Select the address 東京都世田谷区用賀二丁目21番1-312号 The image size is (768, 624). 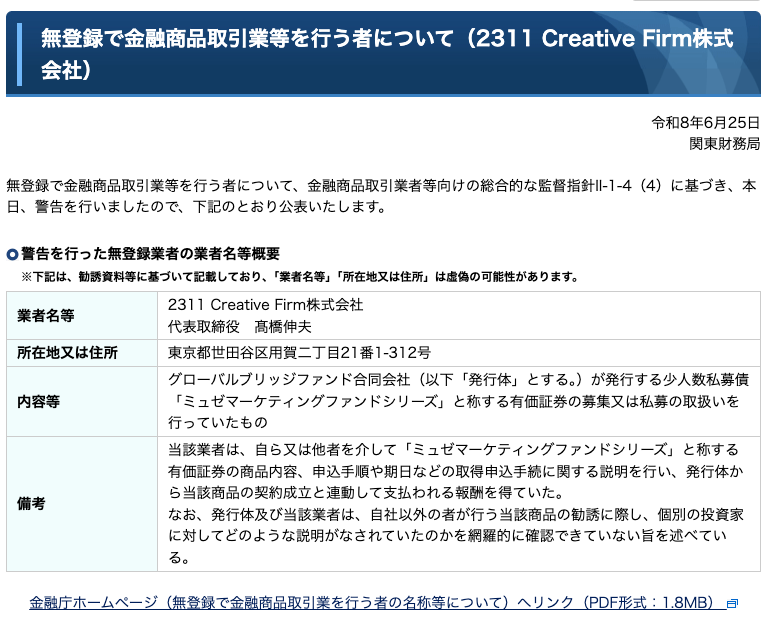point(299,353)
